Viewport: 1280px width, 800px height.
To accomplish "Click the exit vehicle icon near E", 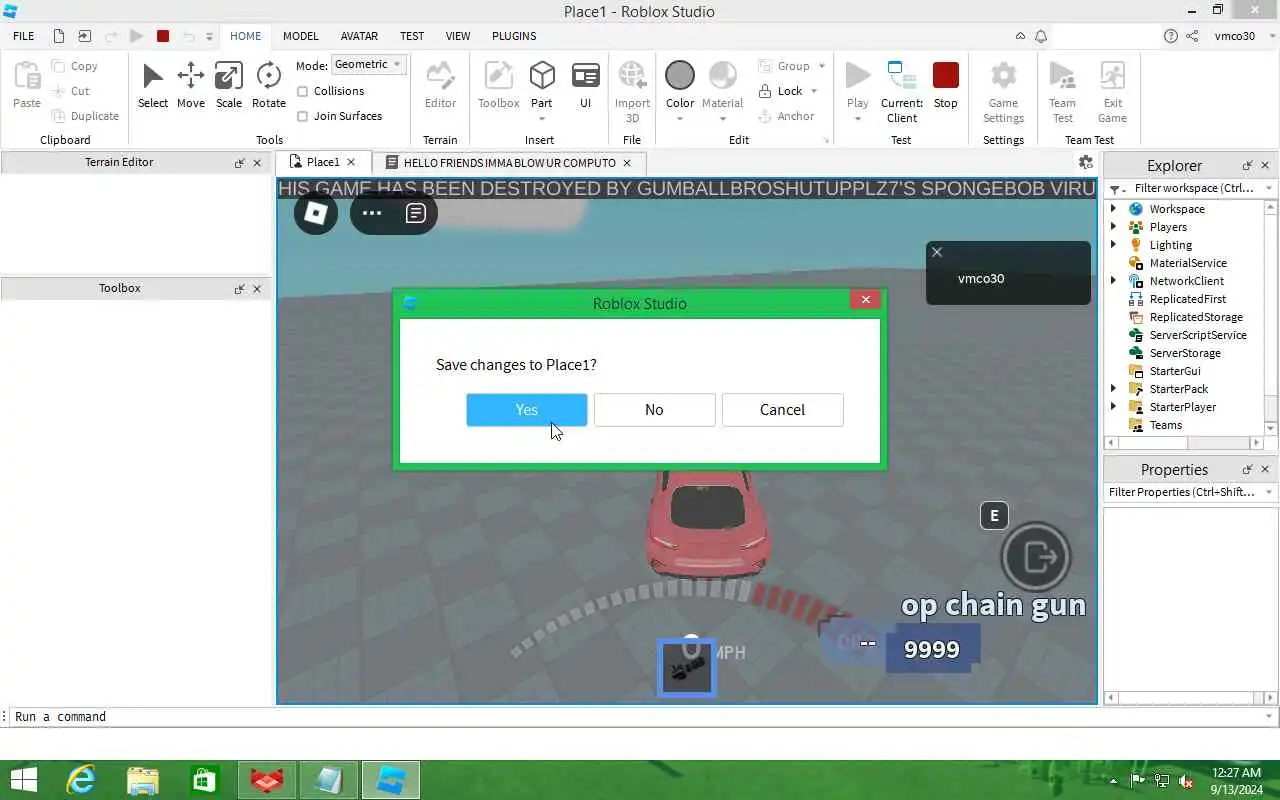I will [x=1036, y=557].
